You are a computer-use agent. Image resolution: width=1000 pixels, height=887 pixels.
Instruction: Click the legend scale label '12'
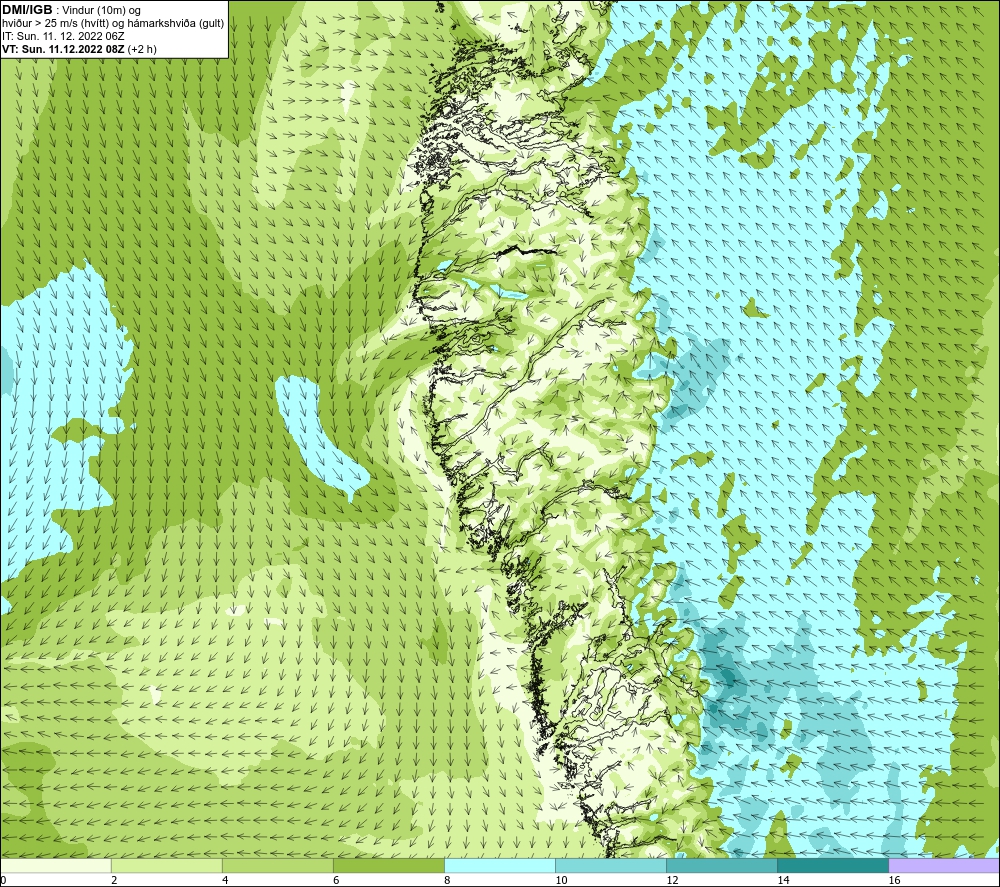(x=672, y=880)
